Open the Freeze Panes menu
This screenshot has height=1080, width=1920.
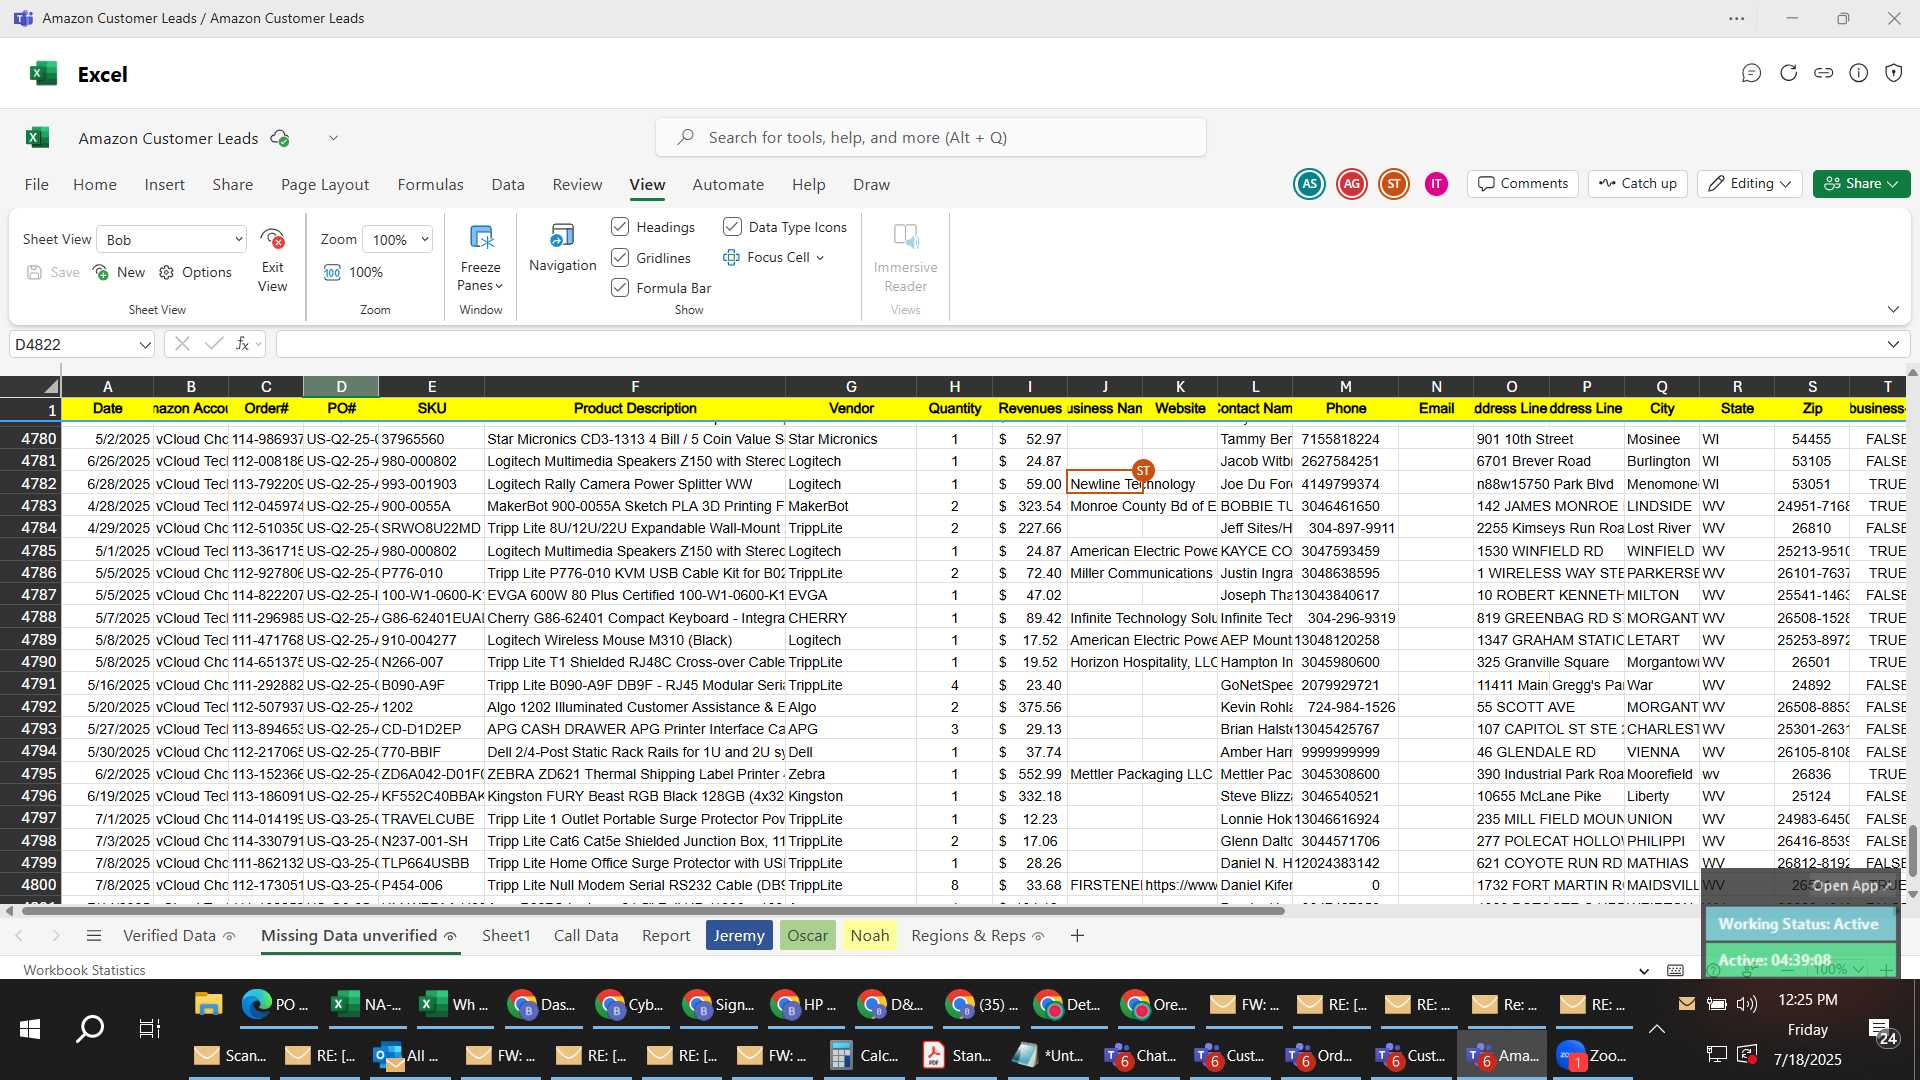[480, 258]
